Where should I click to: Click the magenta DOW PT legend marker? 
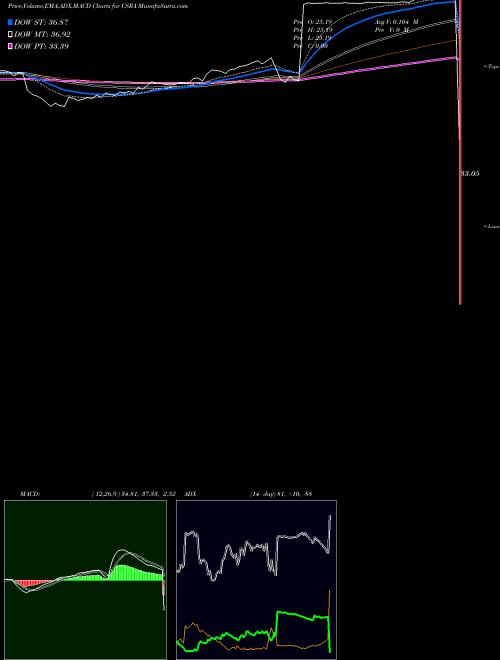tap(10, 46)
